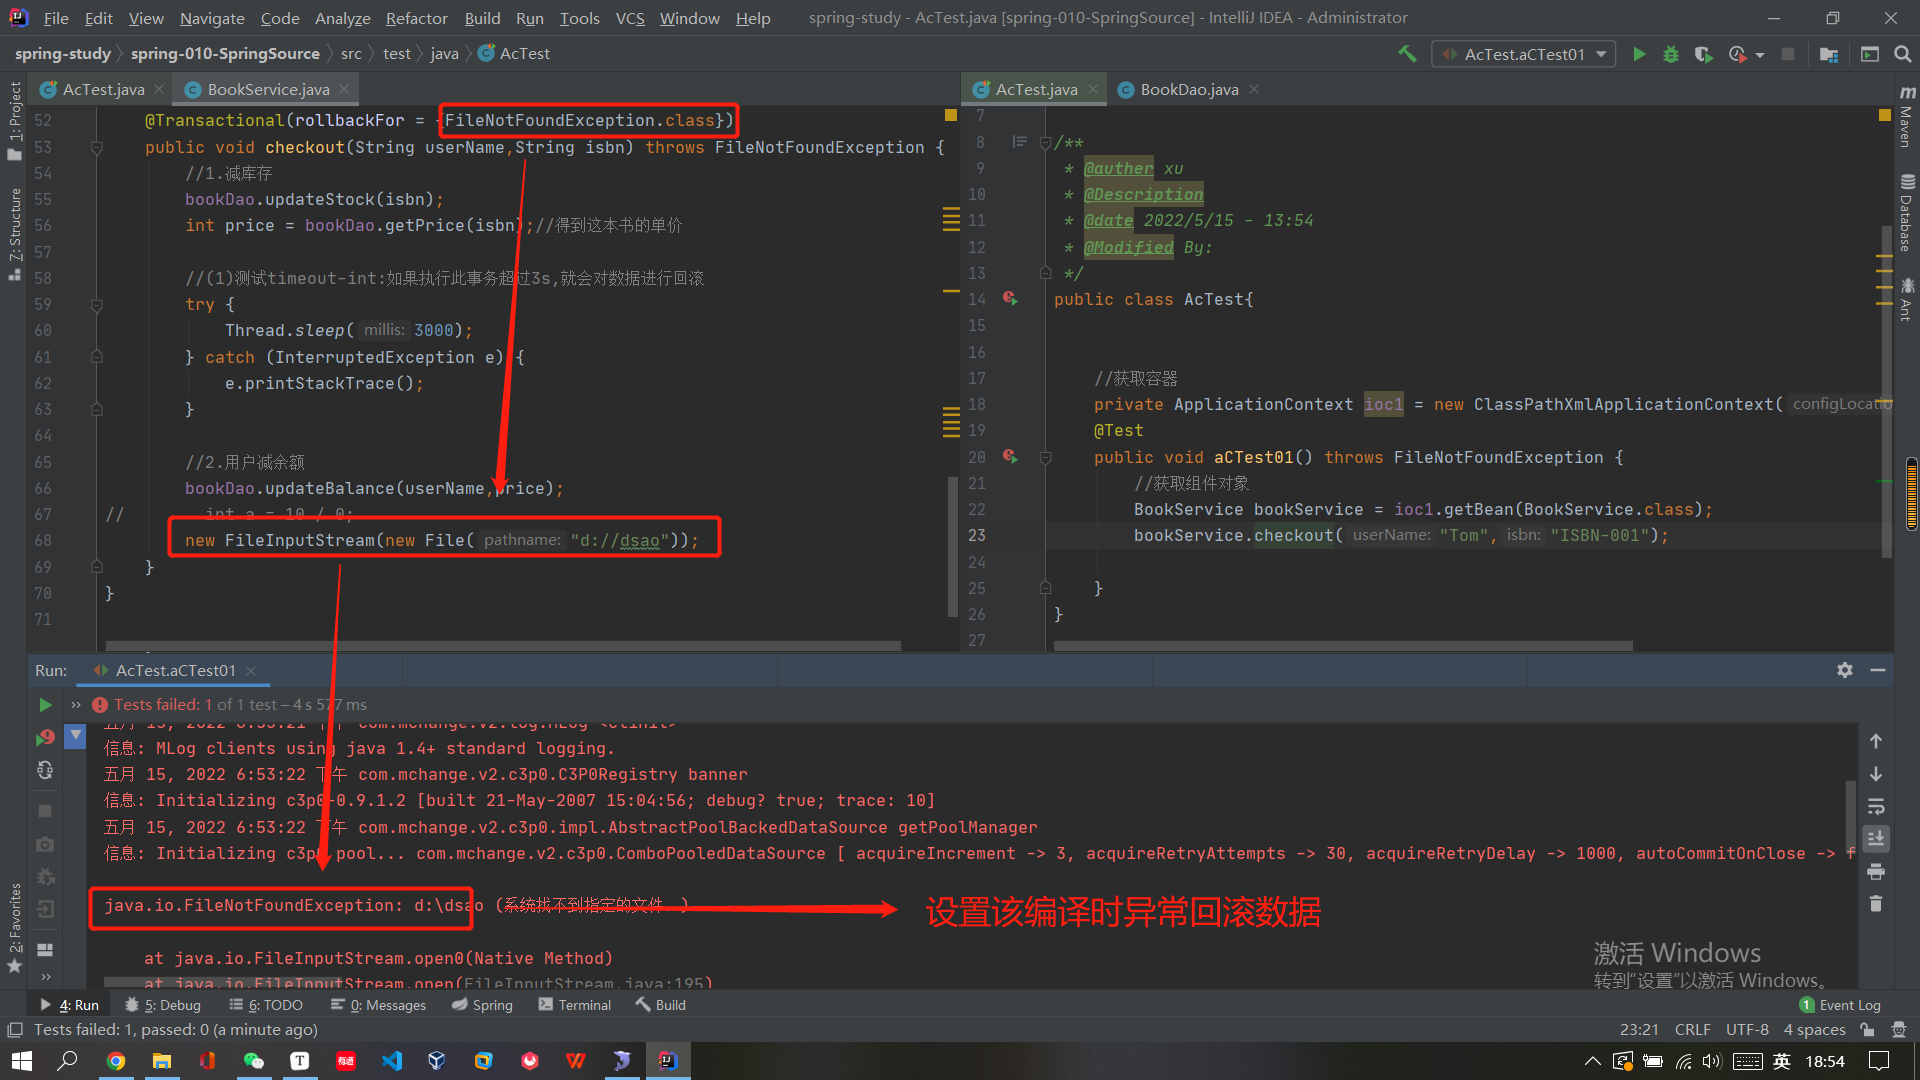
Task: Switch to the BookDao.java editor tab
Action: click(1188, 89)
